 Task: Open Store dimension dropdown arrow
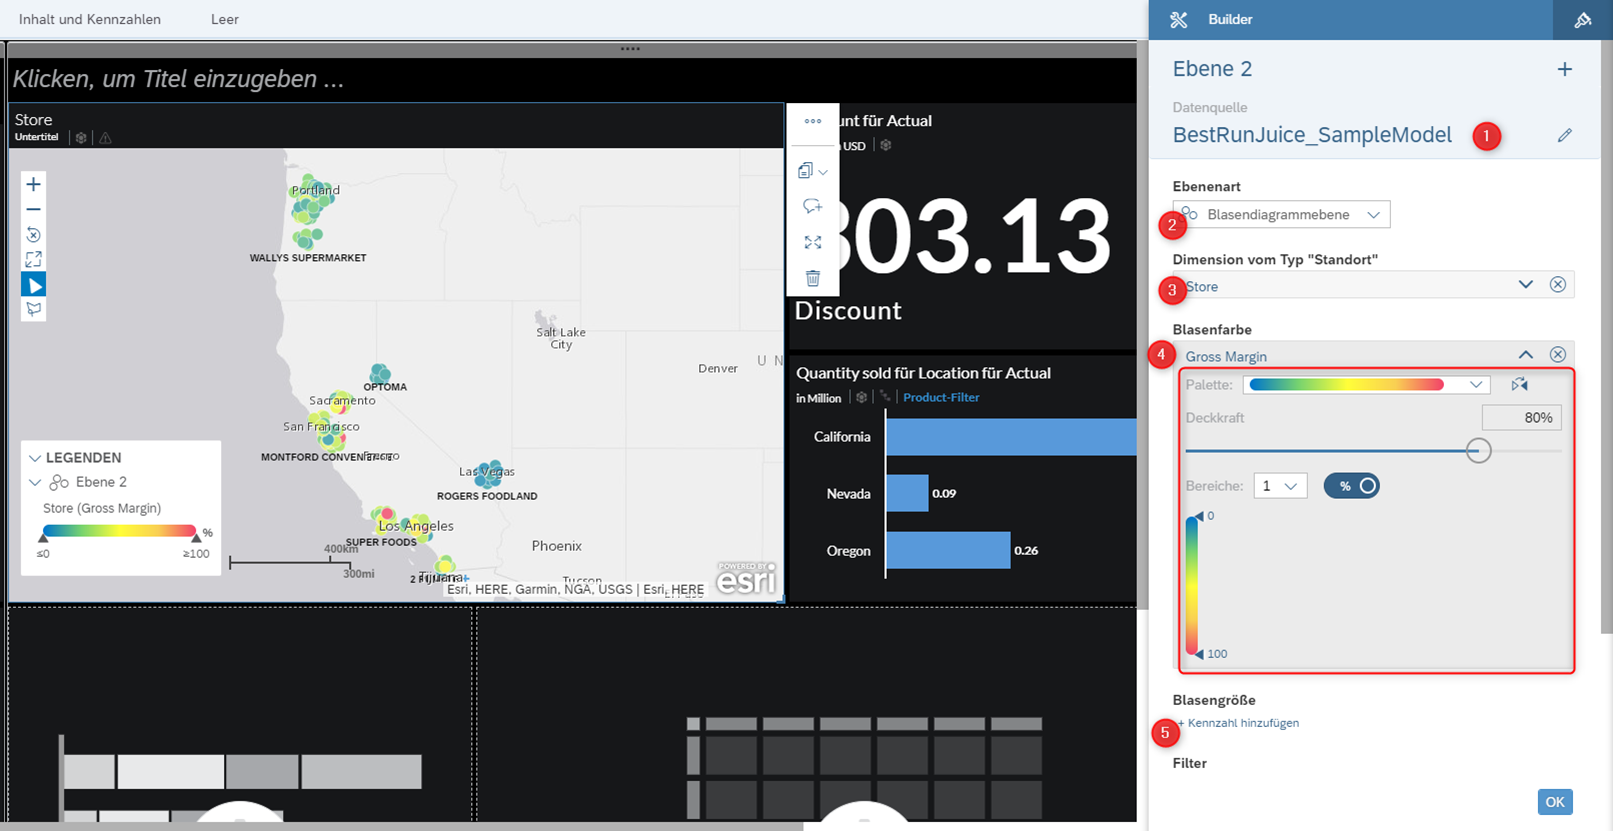1526,285
